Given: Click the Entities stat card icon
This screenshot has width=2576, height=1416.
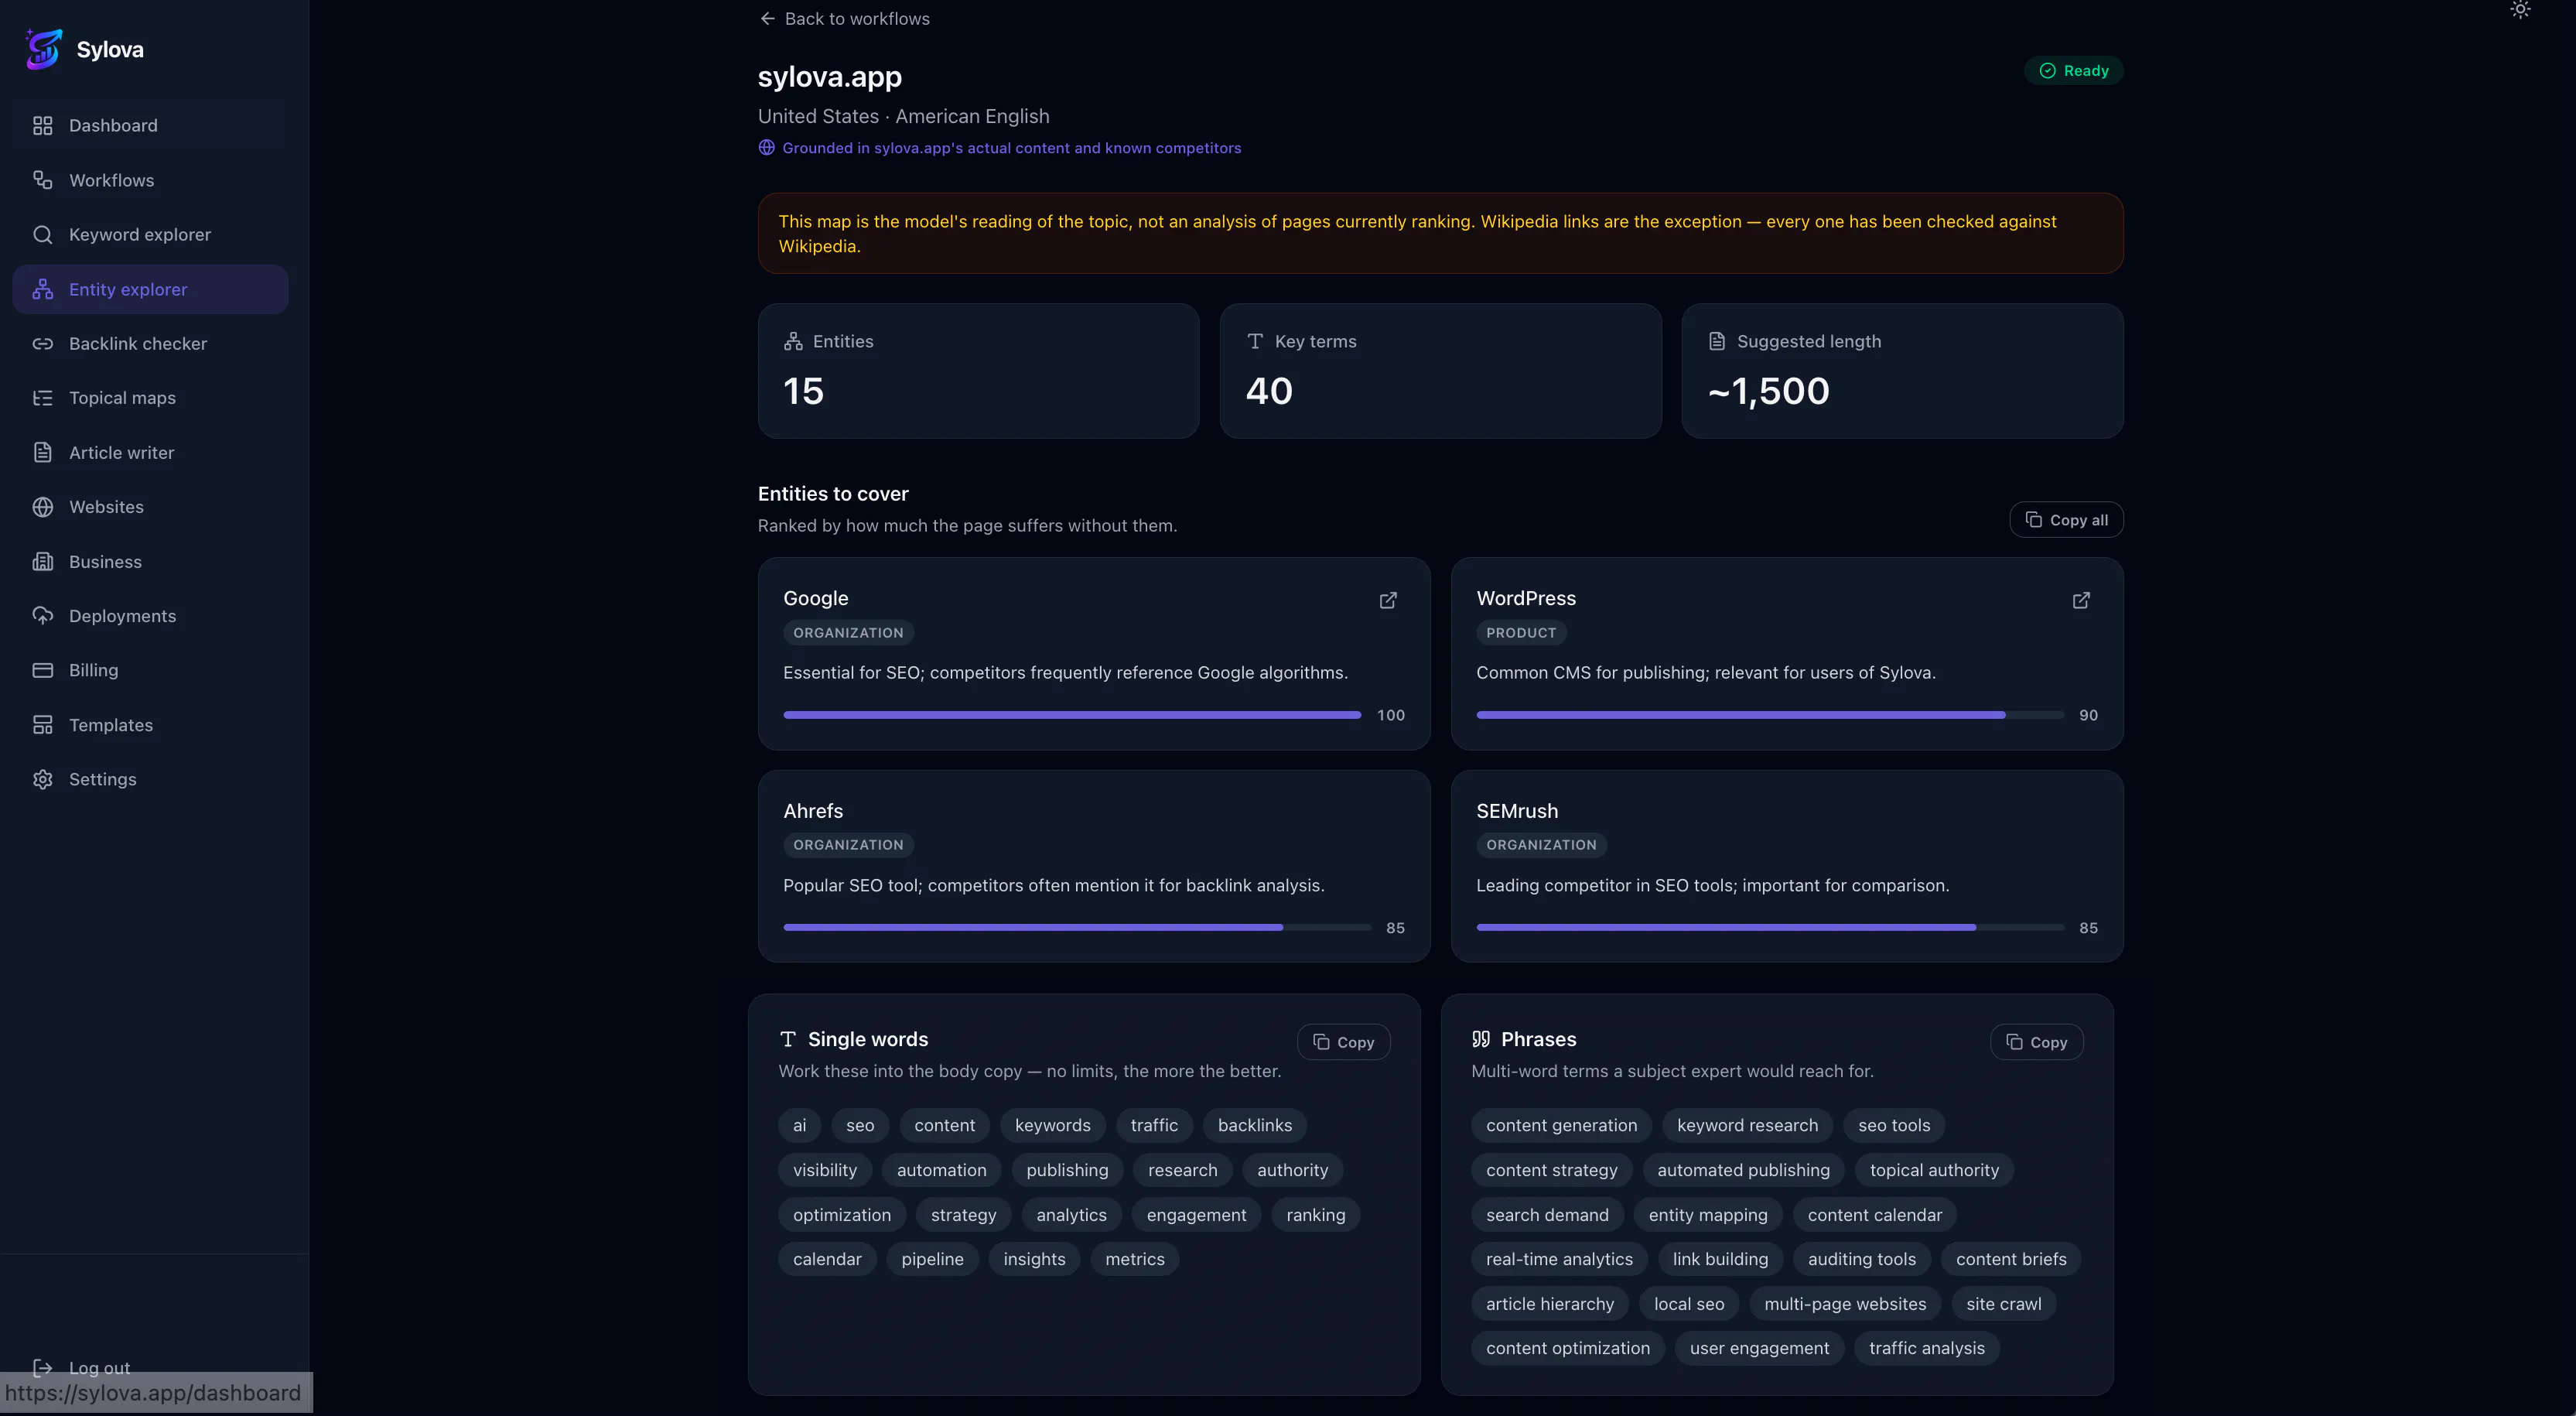Looking at the screenshot, I should coord(793,341).
